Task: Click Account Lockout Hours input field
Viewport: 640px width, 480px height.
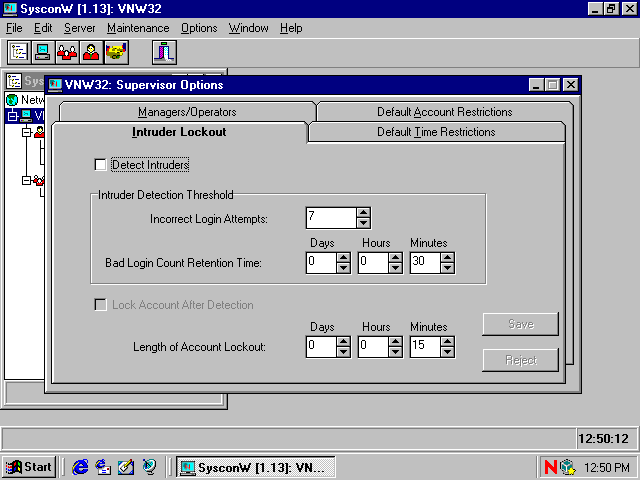Action: [373, 347]
